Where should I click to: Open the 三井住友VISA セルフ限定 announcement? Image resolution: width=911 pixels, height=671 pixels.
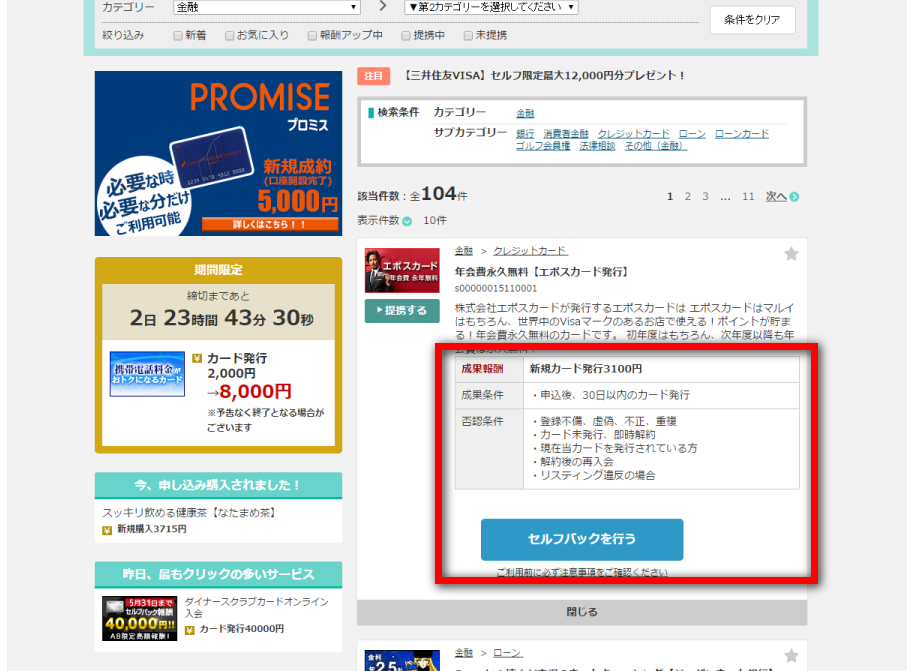point(543,76)
